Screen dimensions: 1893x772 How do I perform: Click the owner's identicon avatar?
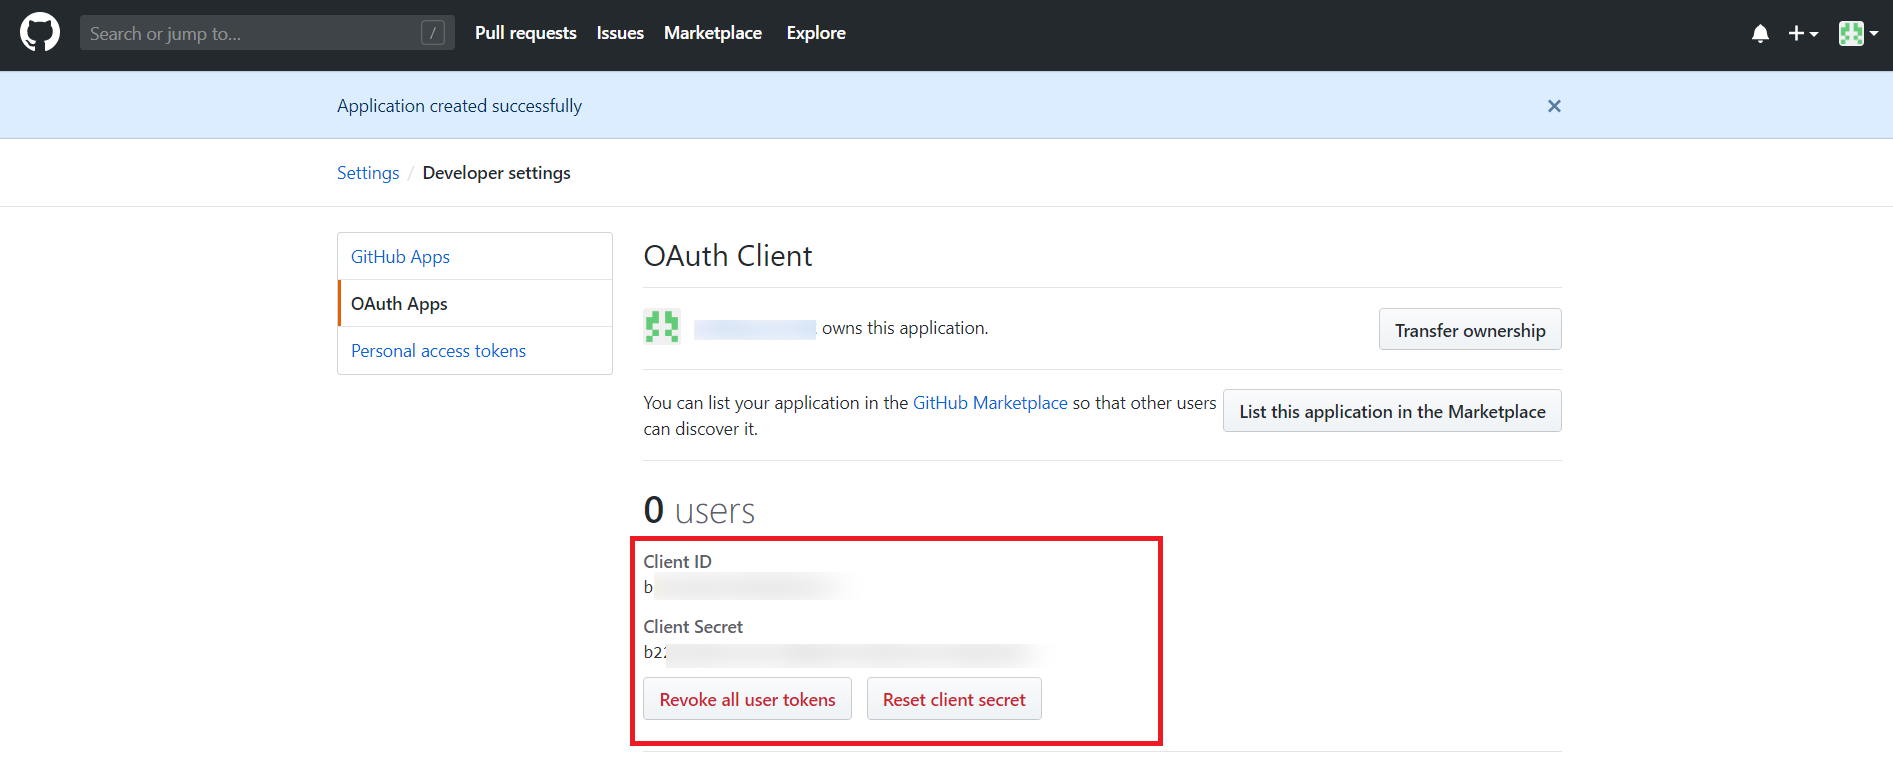[662, 327]
